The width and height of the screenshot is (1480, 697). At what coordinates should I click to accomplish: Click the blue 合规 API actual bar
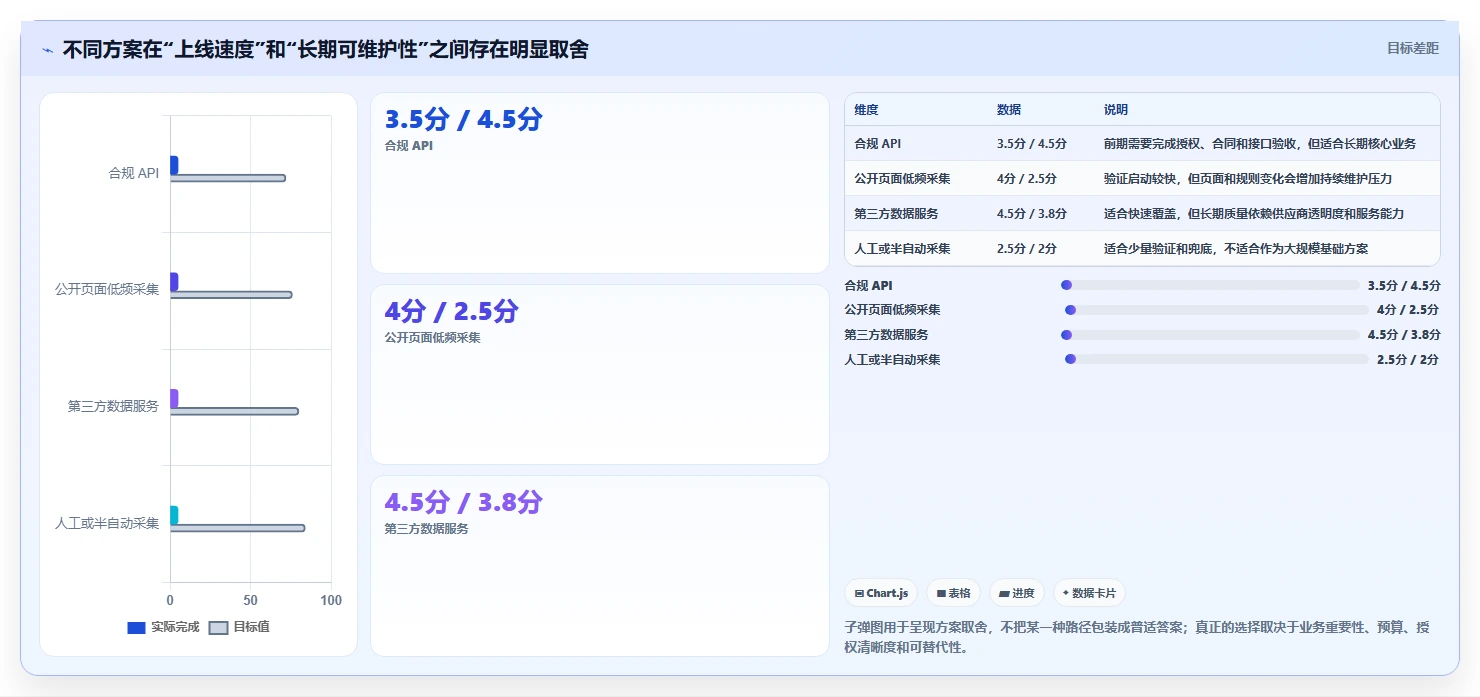tap(174, 165)
